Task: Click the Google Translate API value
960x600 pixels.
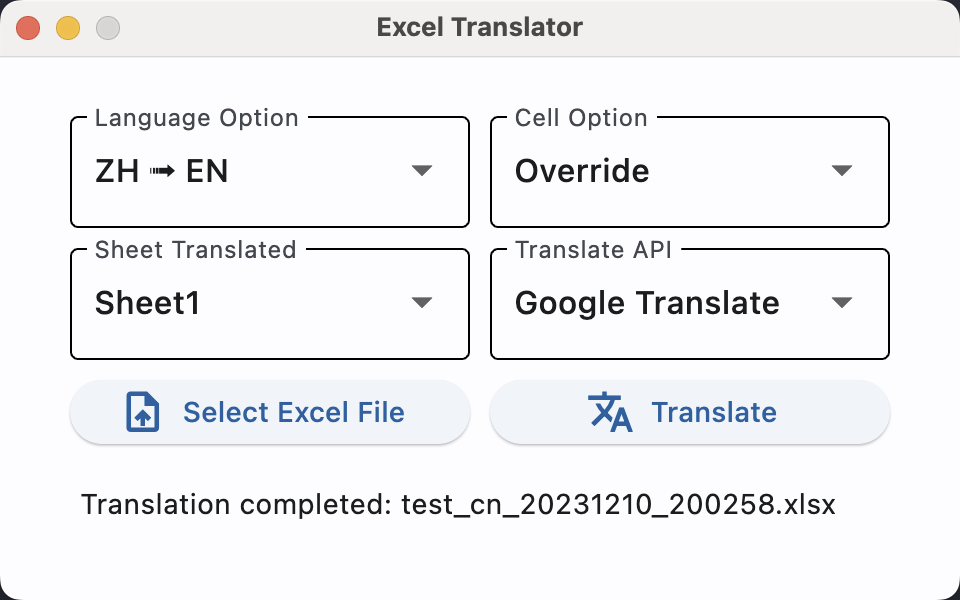Action: 647,302
